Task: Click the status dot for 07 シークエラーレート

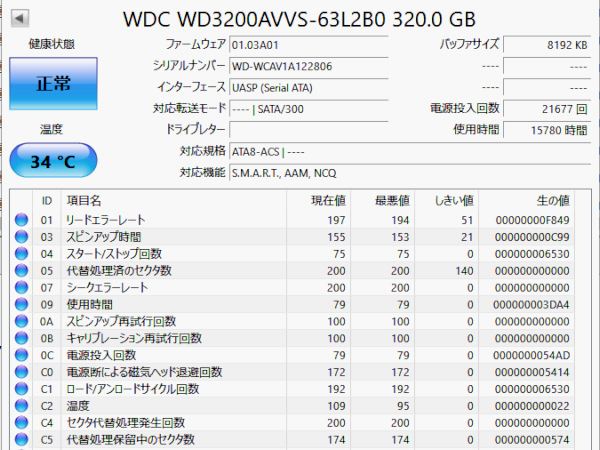Action: [21, 287]
